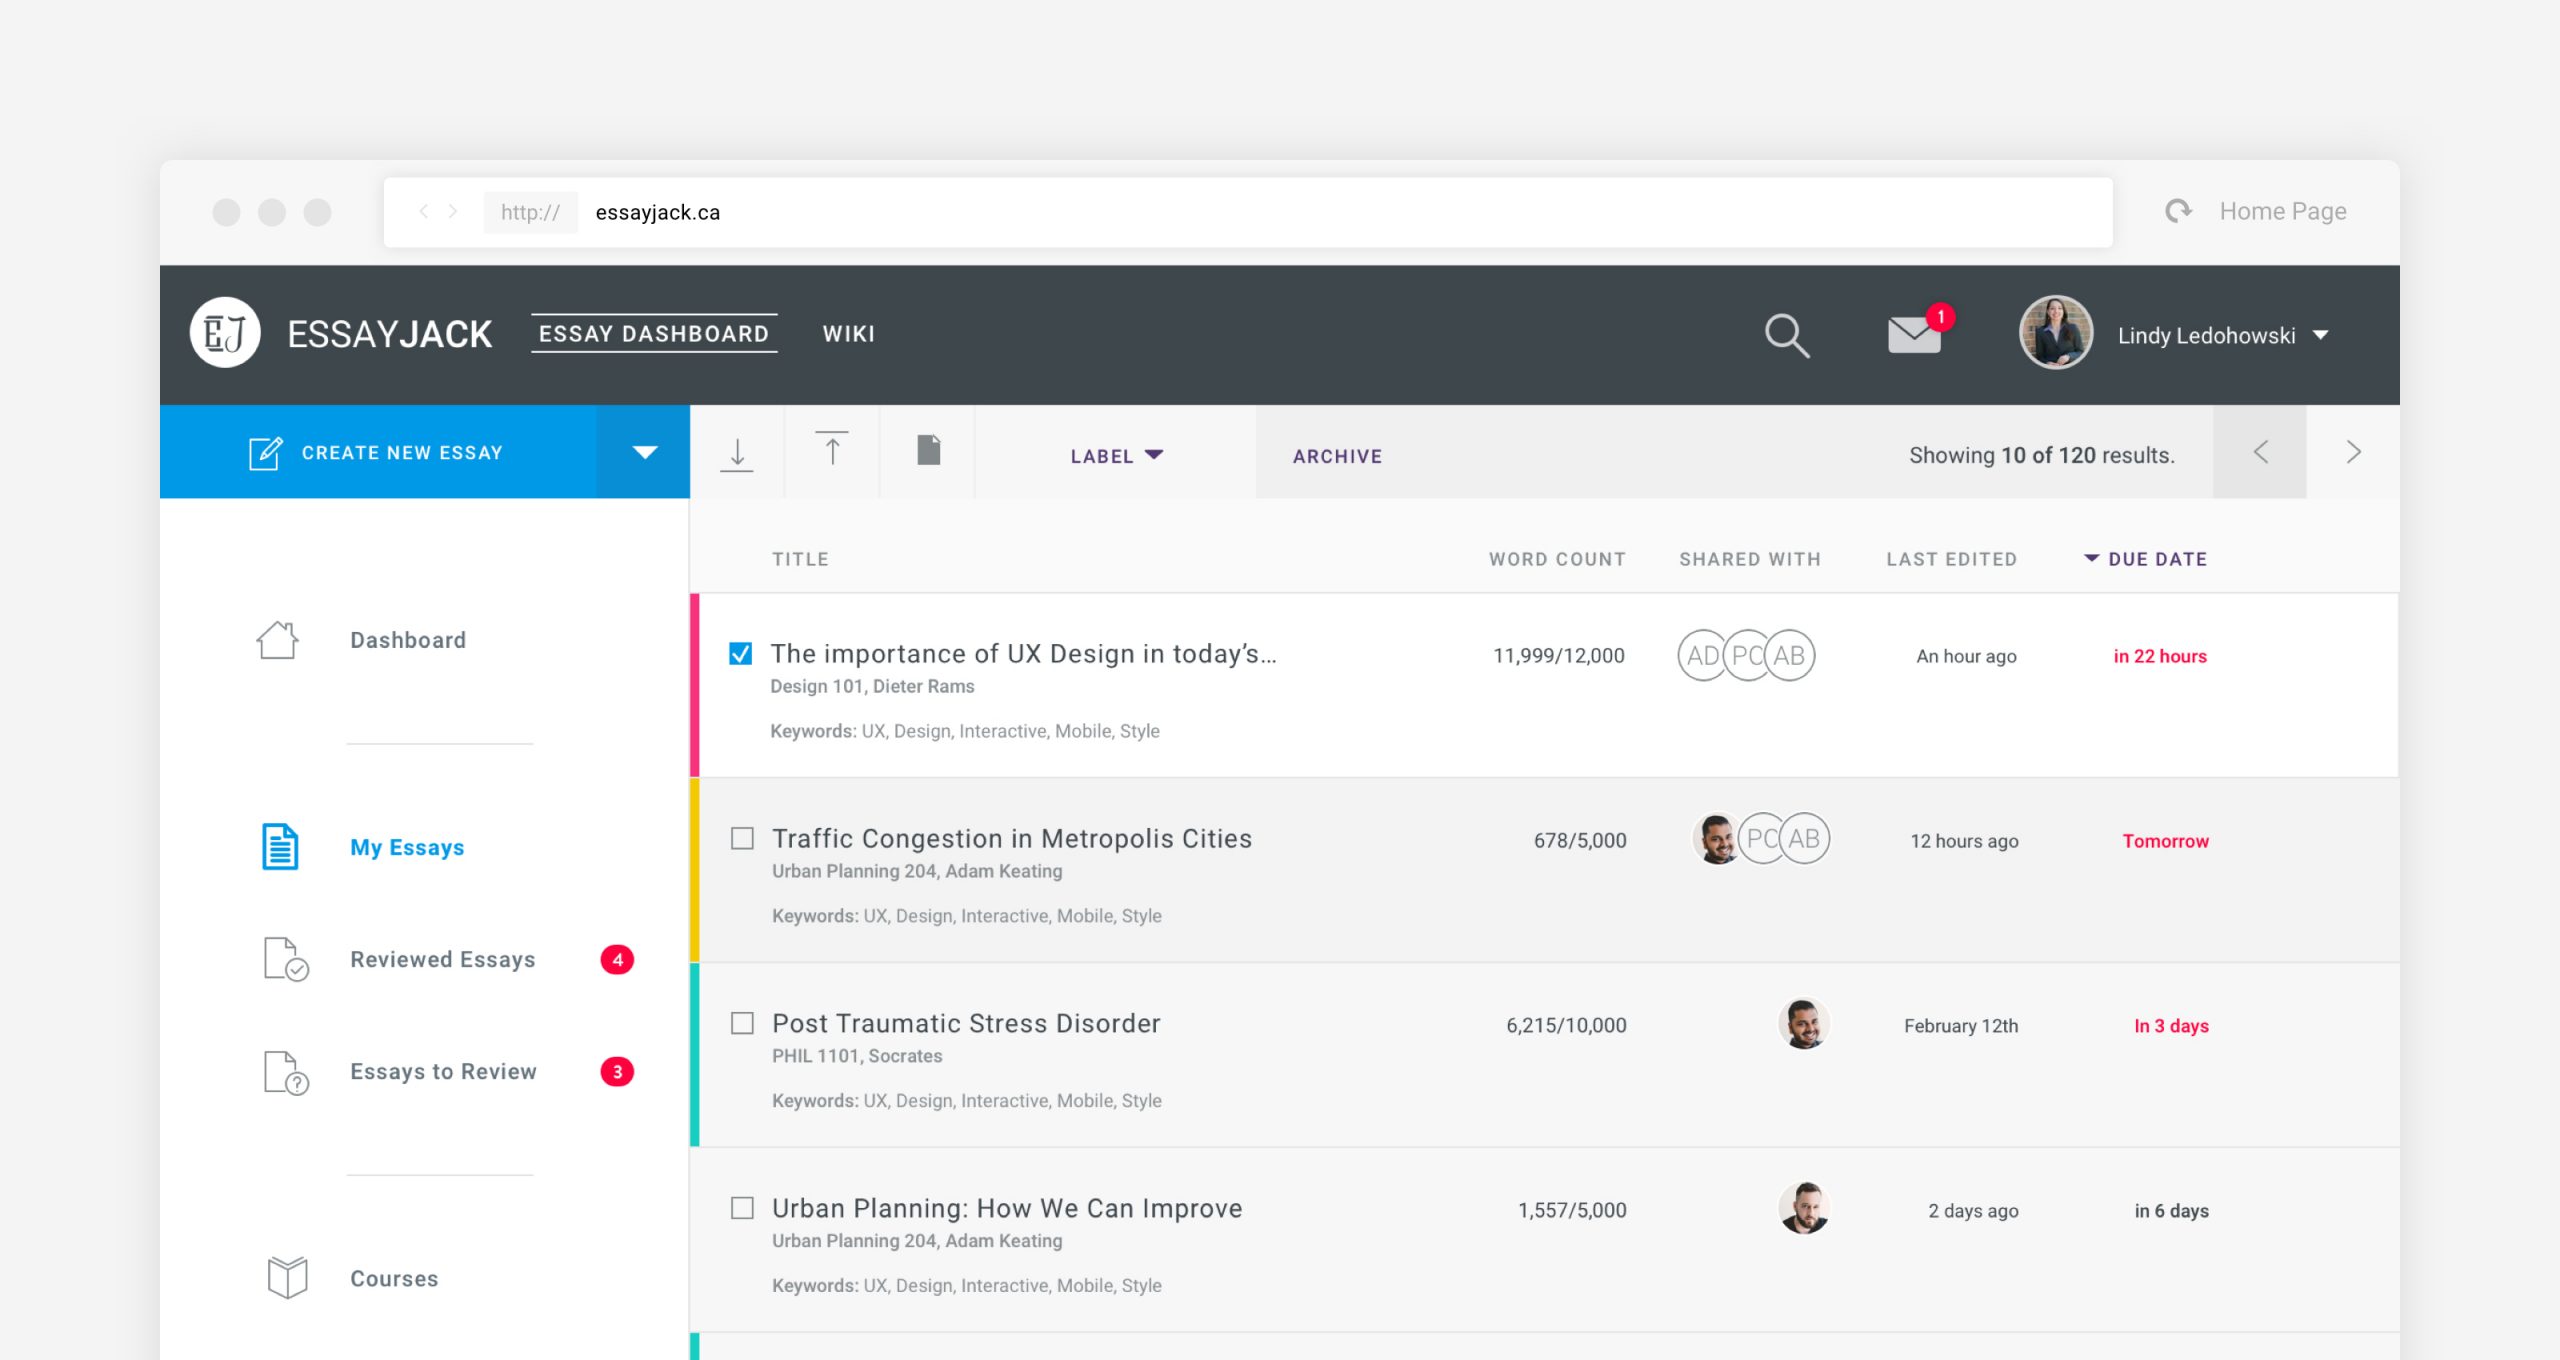Click the essayjack.ca address bar
The image size is (2560, 1360).
point(1300,212)
